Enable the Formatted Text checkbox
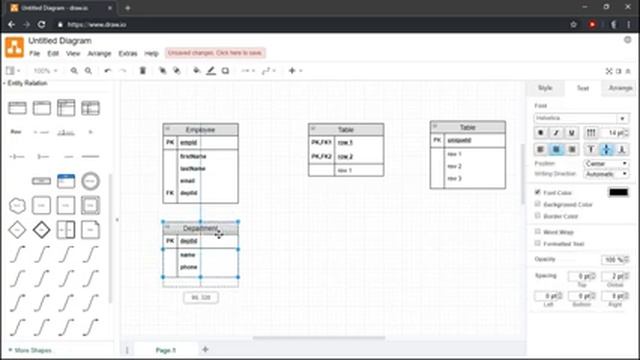Screen dimensions: 640x360 point(538,243)
